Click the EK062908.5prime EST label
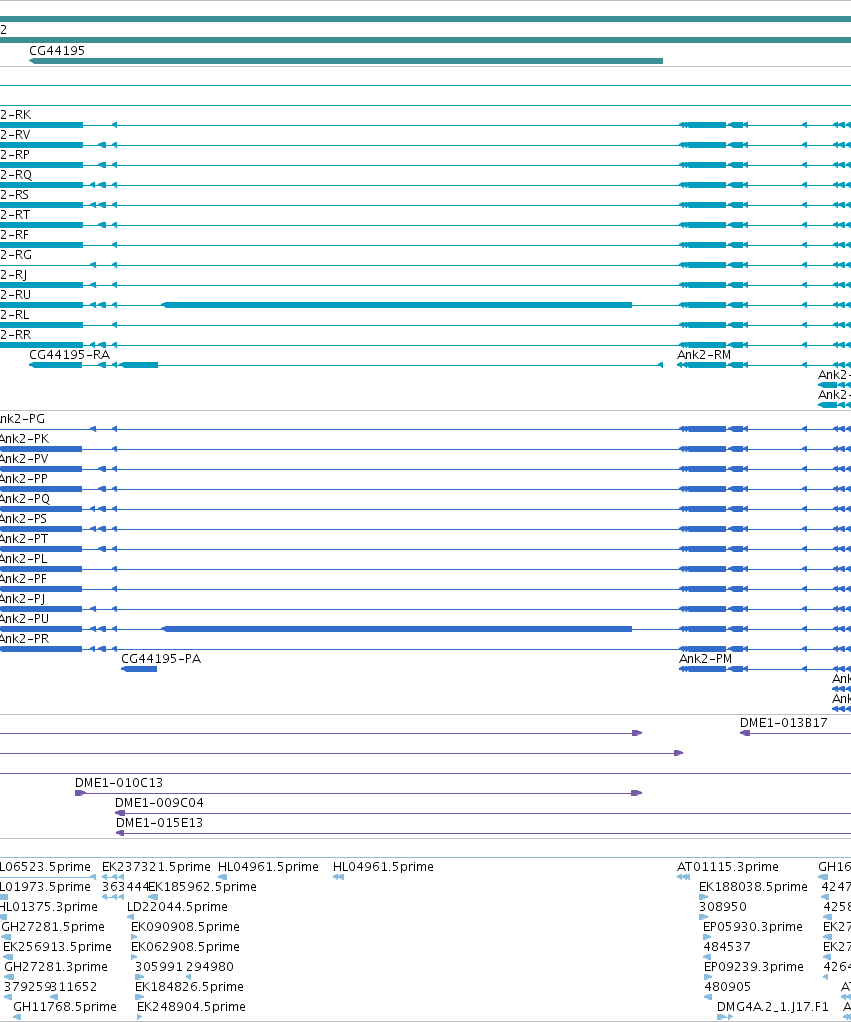Image resolution: width=851 pixels, height=1022 pixels. click(186, 947)
